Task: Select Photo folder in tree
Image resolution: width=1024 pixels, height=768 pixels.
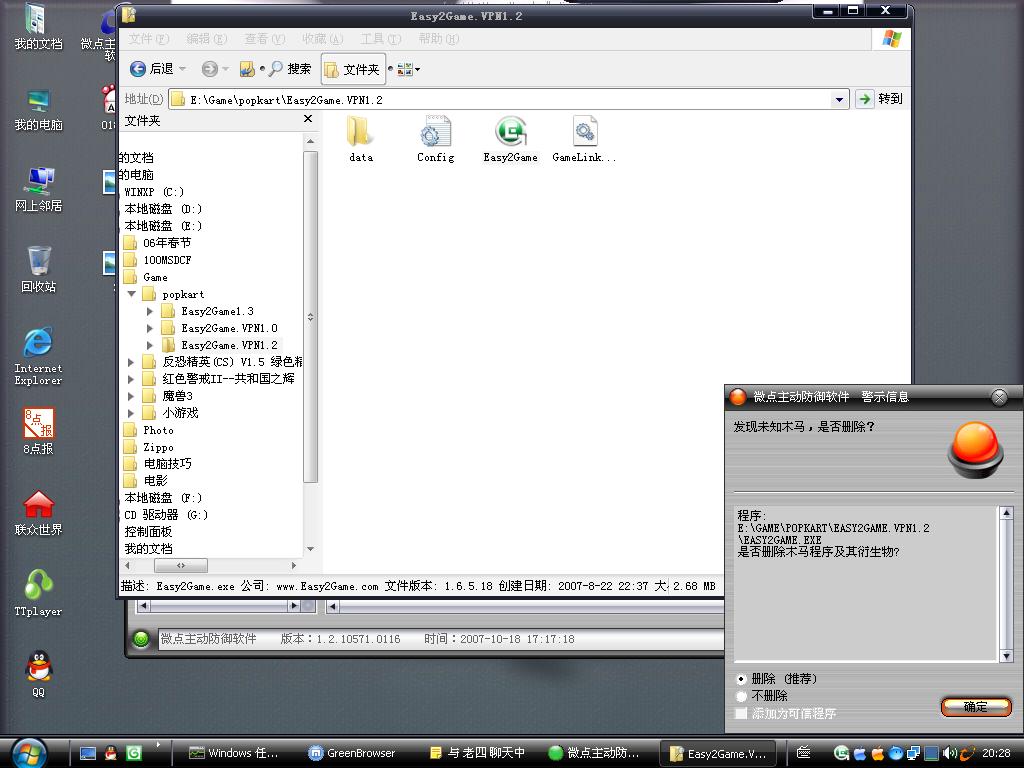Action: (158, 430)
